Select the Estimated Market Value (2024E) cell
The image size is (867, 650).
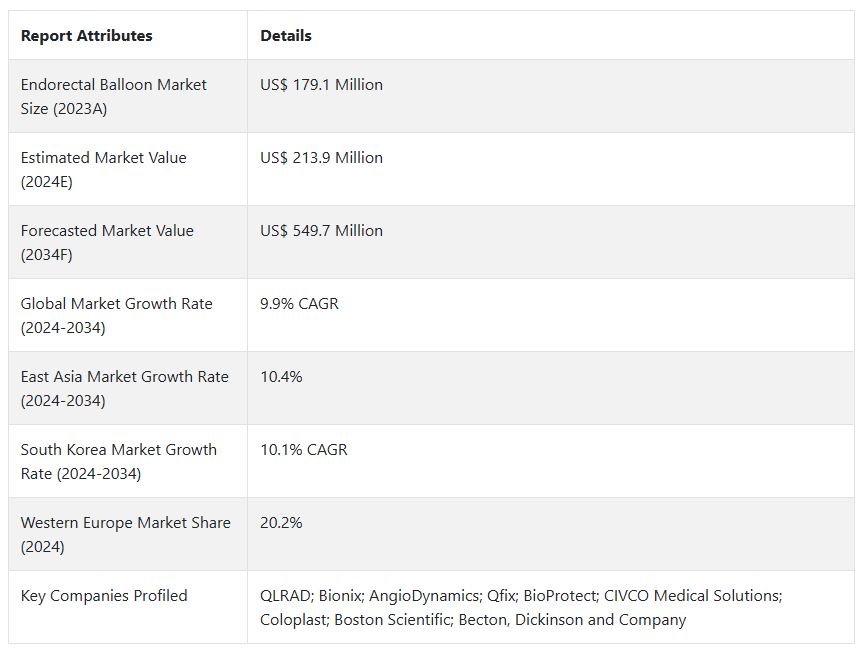click(103, 170)
